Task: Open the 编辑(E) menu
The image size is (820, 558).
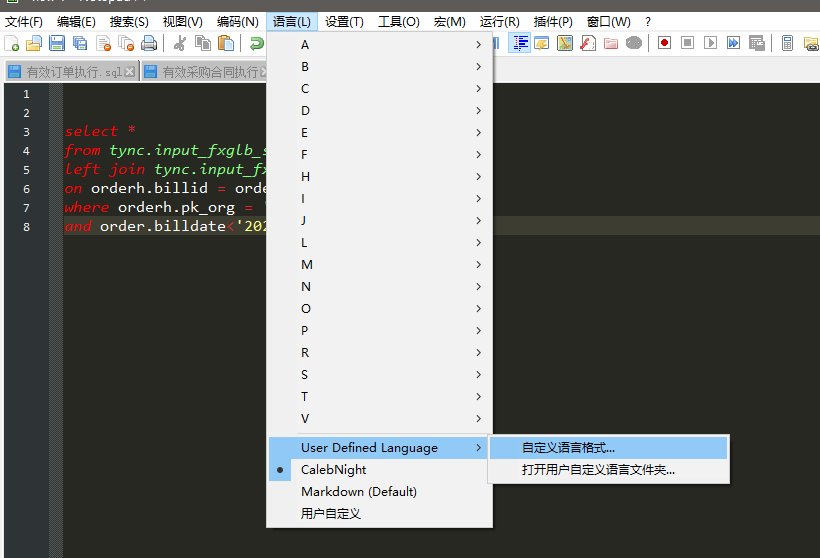Action: pyautogui.click(x=76, y=22)
